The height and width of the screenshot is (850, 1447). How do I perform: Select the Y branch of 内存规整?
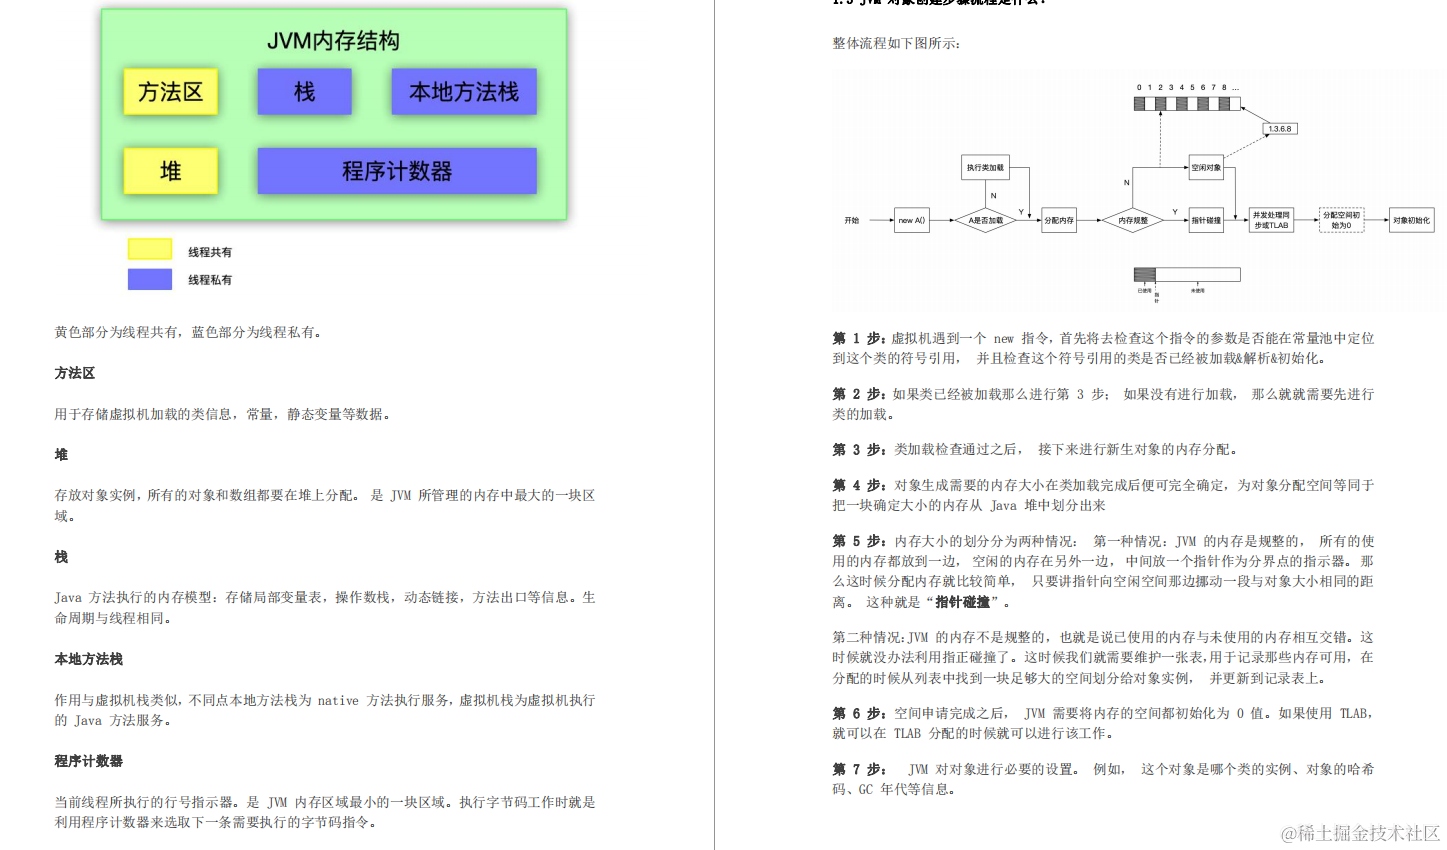tap(1173, 212)
